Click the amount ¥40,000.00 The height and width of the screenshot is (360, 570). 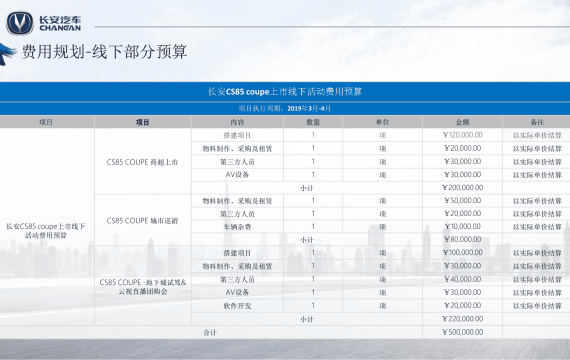(x=463, y=279)
